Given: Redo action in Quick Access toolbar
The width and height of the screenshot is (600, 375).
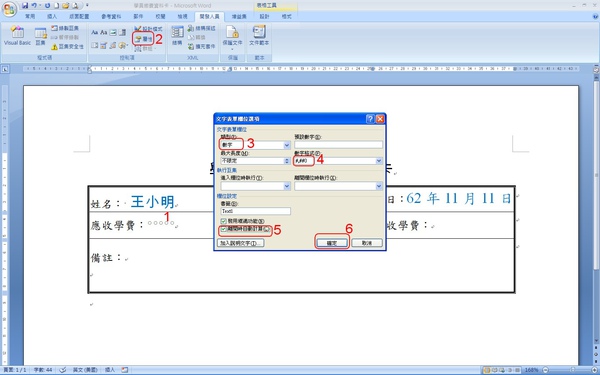Looking at the screenshot, I should tap(47, 5).
